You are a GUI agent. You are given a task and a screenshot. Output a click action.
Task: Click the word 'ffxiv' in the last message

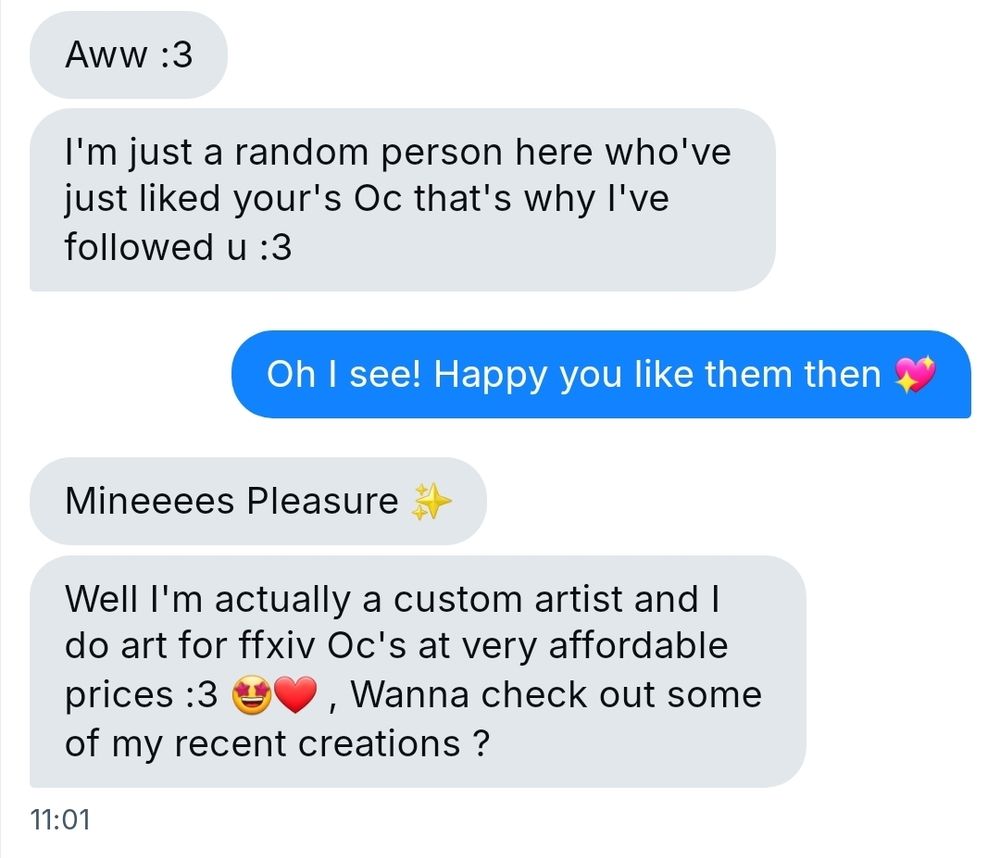[277, 646]
